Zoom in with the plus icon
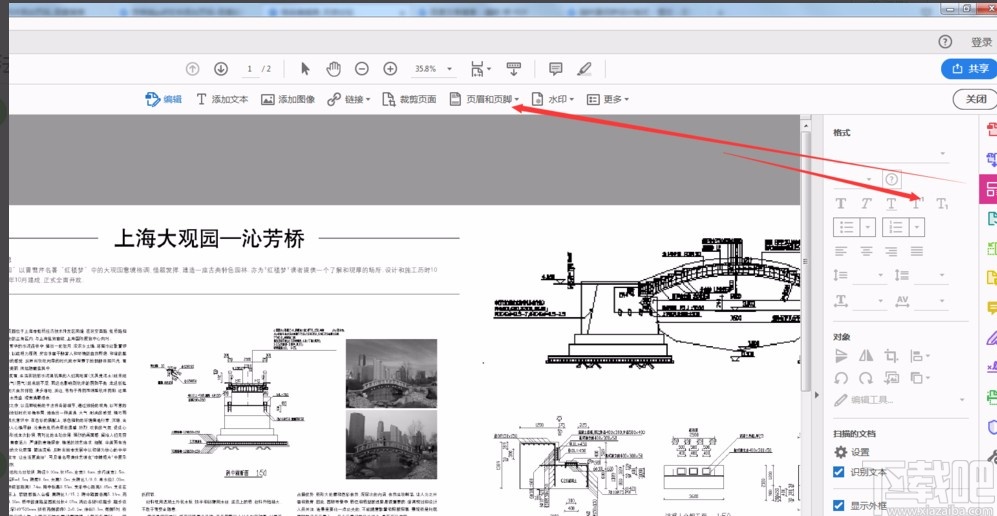The height and width of the screenshot is (516, 997). click(390, 69)
